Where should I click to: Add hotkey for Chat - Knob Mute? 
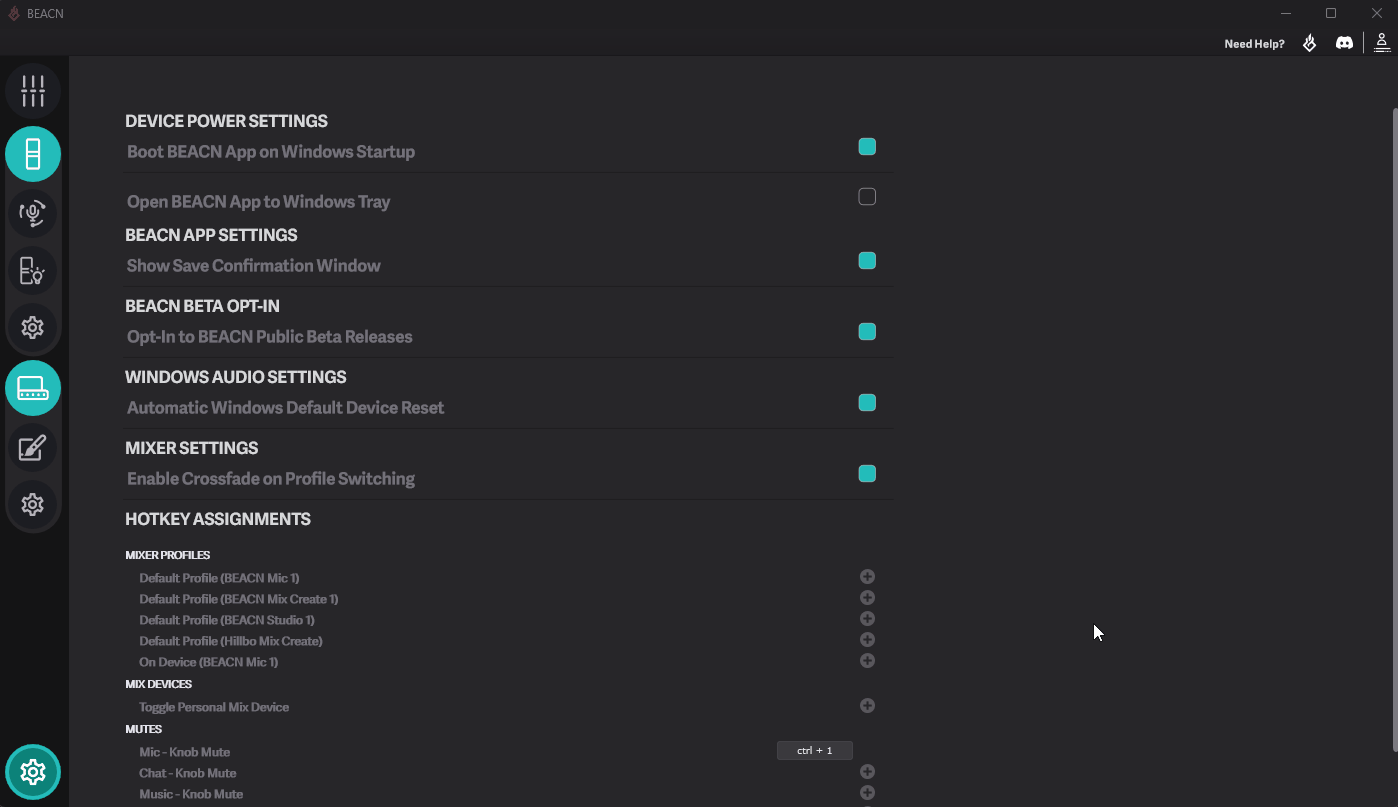point(867,772)
